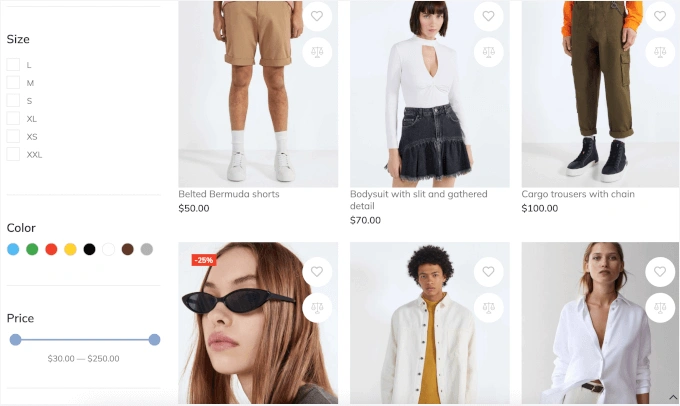Compare the Belted Bermuda shorts item

pos(317,52)
